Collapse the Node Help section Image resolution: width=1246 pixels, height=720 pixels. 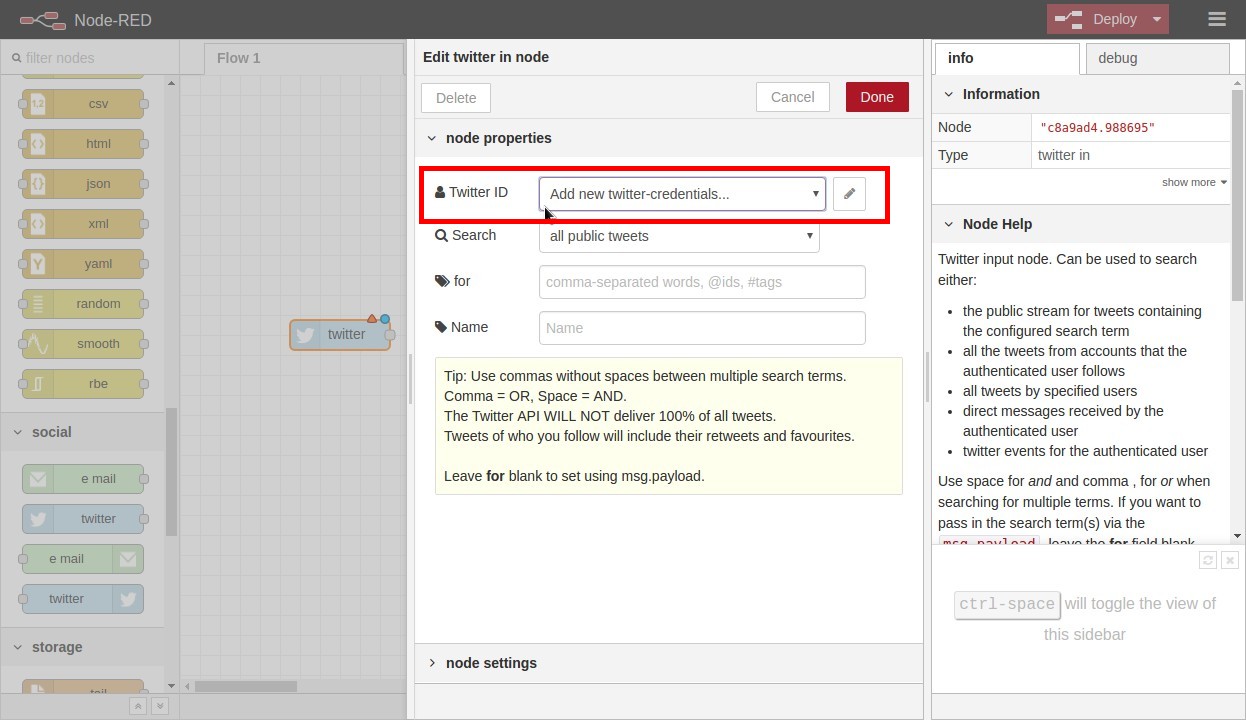coord(1081,224)
